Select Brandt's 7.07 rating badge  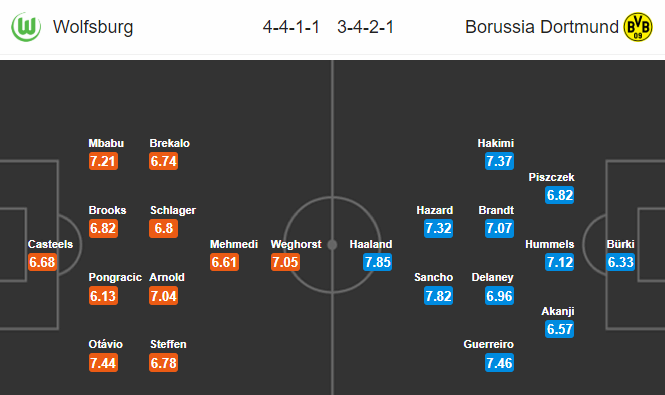(x=499, y=228)
